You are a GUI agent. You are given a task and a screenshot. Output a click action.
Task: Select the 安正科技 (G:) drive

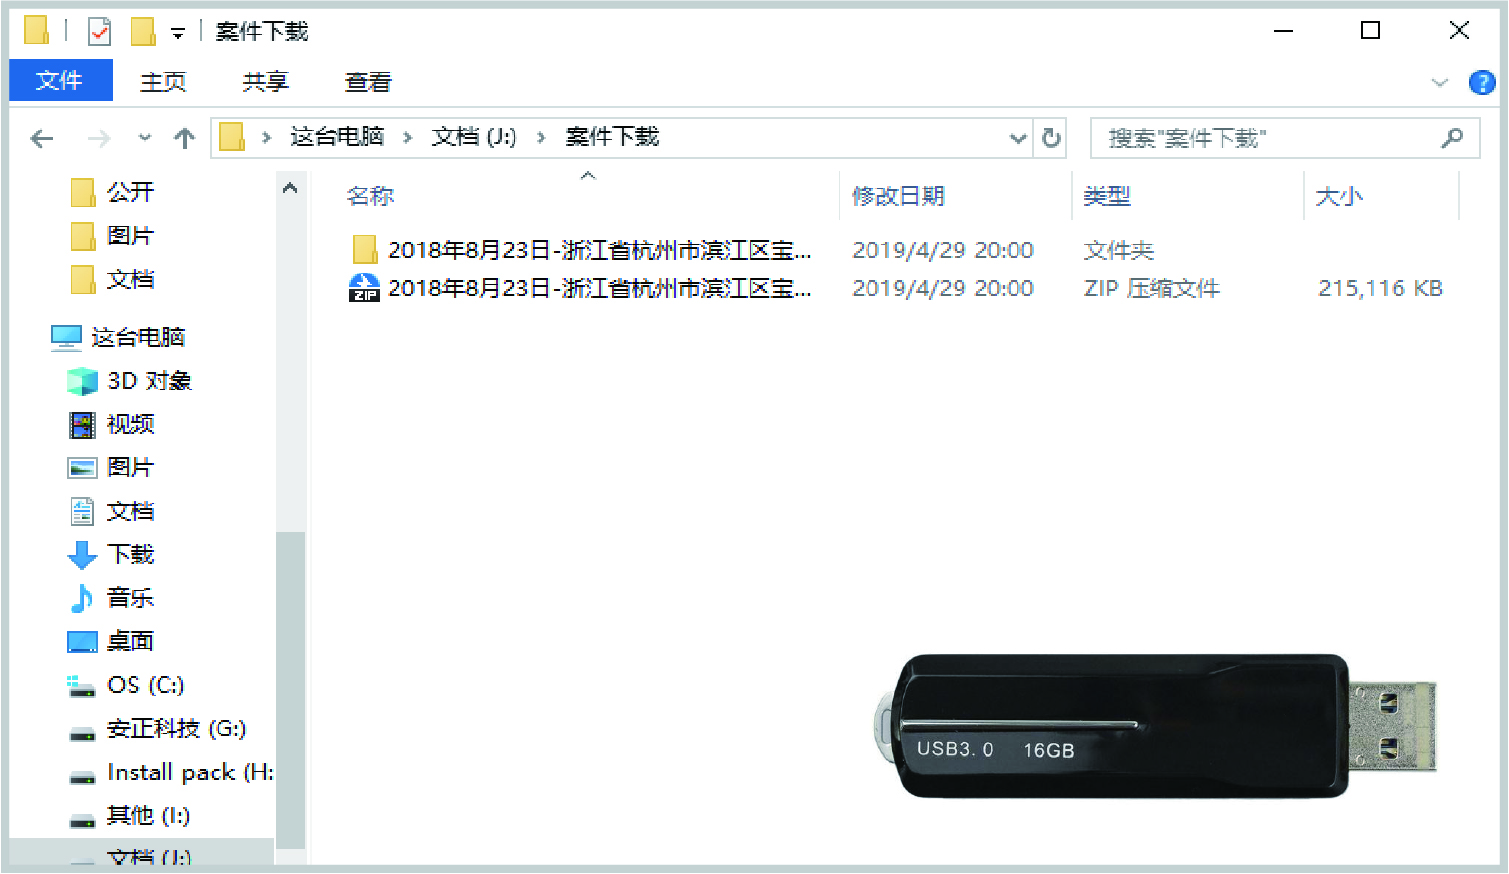point(175,729)
